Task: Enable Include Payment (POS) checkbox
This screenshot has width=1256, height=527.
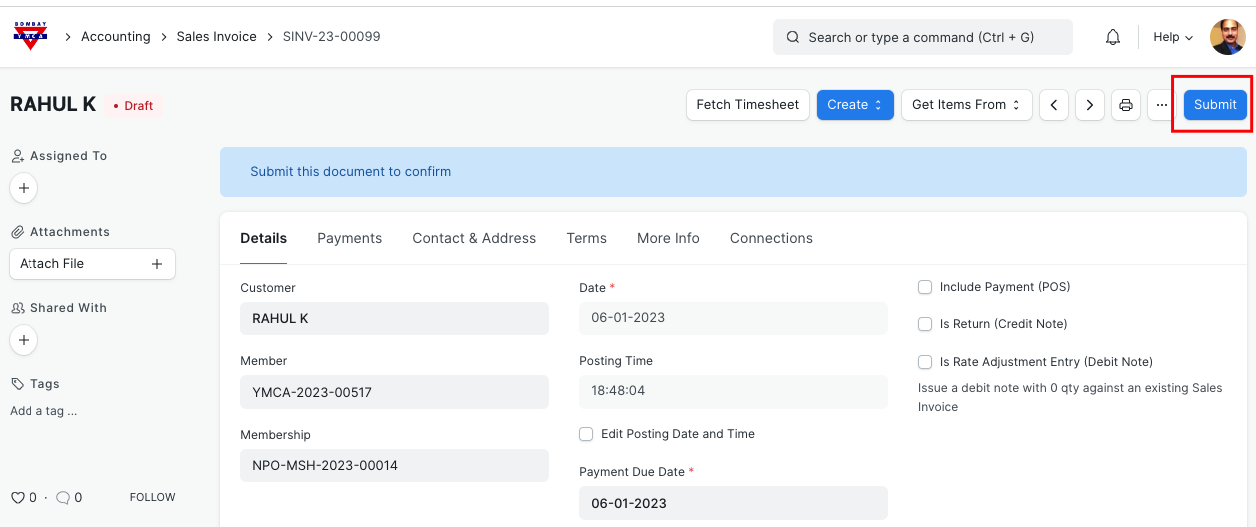Action: tap(925, 287)
